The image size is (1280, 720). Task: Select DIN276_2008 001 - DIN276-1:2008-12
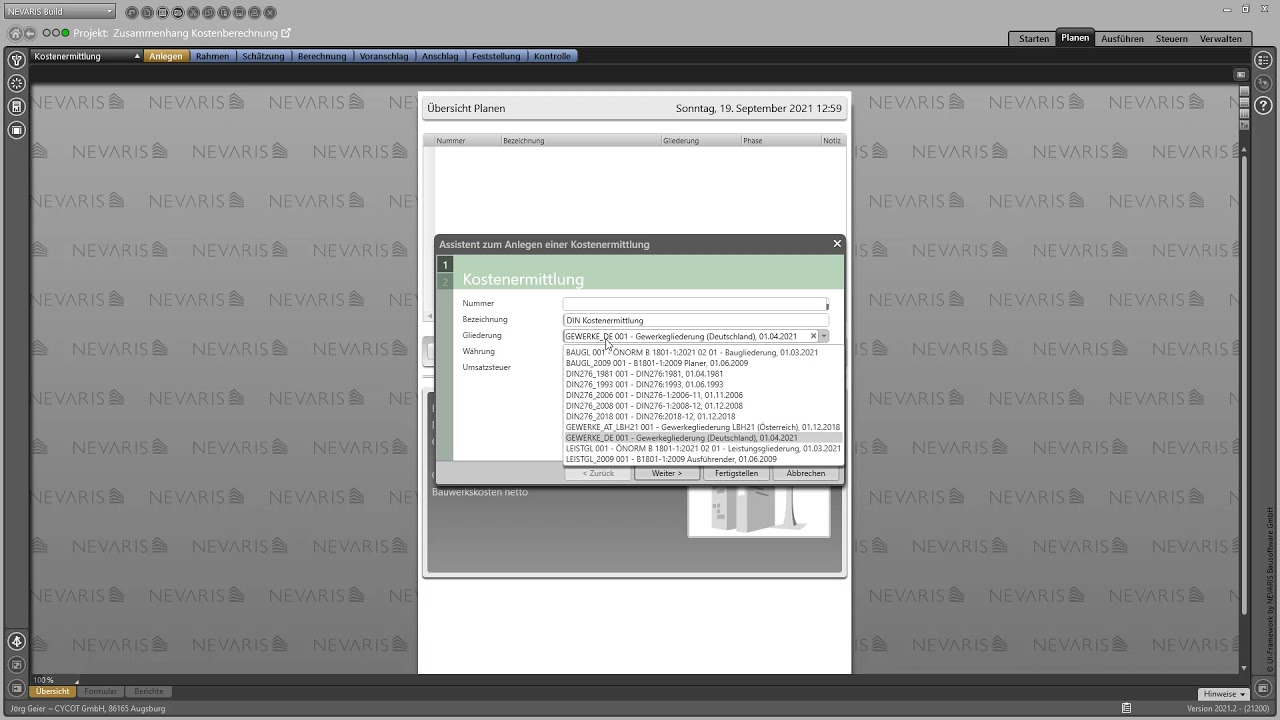tap(703, 406)
